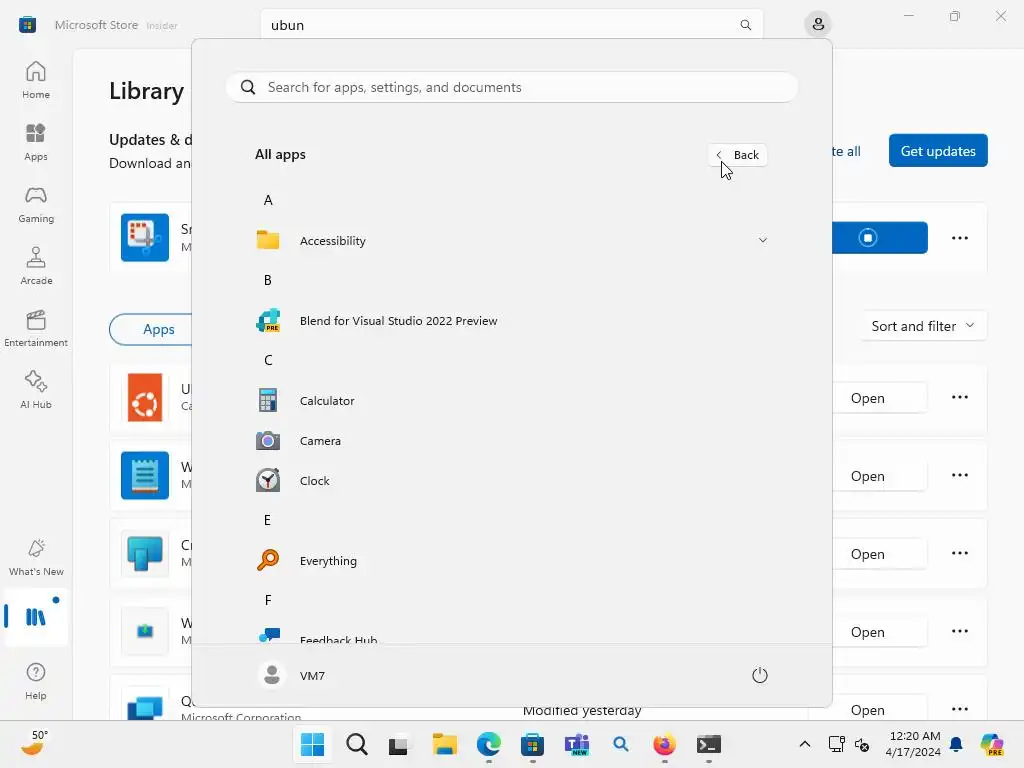Expand the Accessibility folder

coord(511,240)
